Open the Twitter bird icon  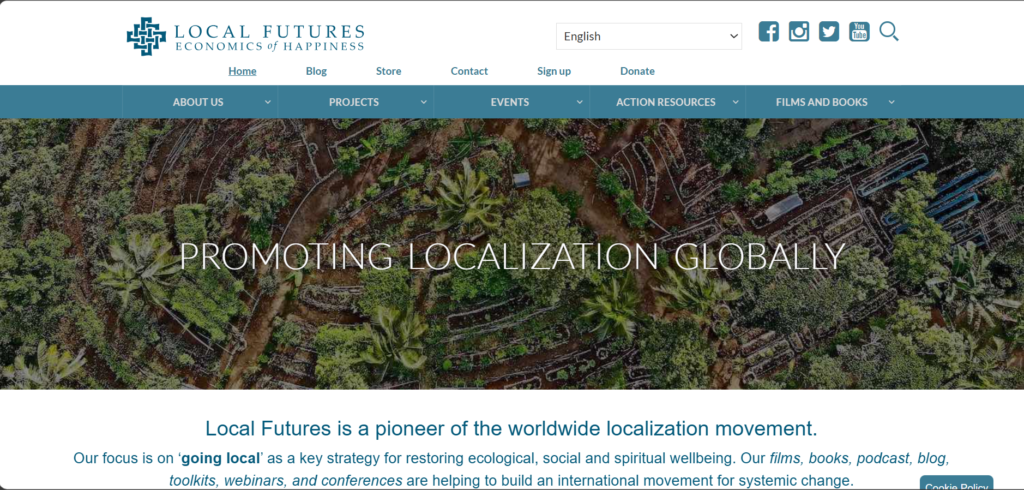(x=829, y=31)
